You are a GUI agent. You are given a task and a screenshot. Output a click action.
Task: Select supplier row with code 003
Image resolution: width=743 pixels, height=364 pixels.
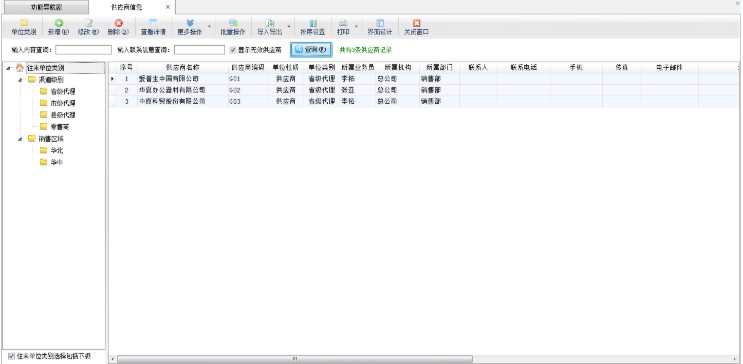point(424,101)
